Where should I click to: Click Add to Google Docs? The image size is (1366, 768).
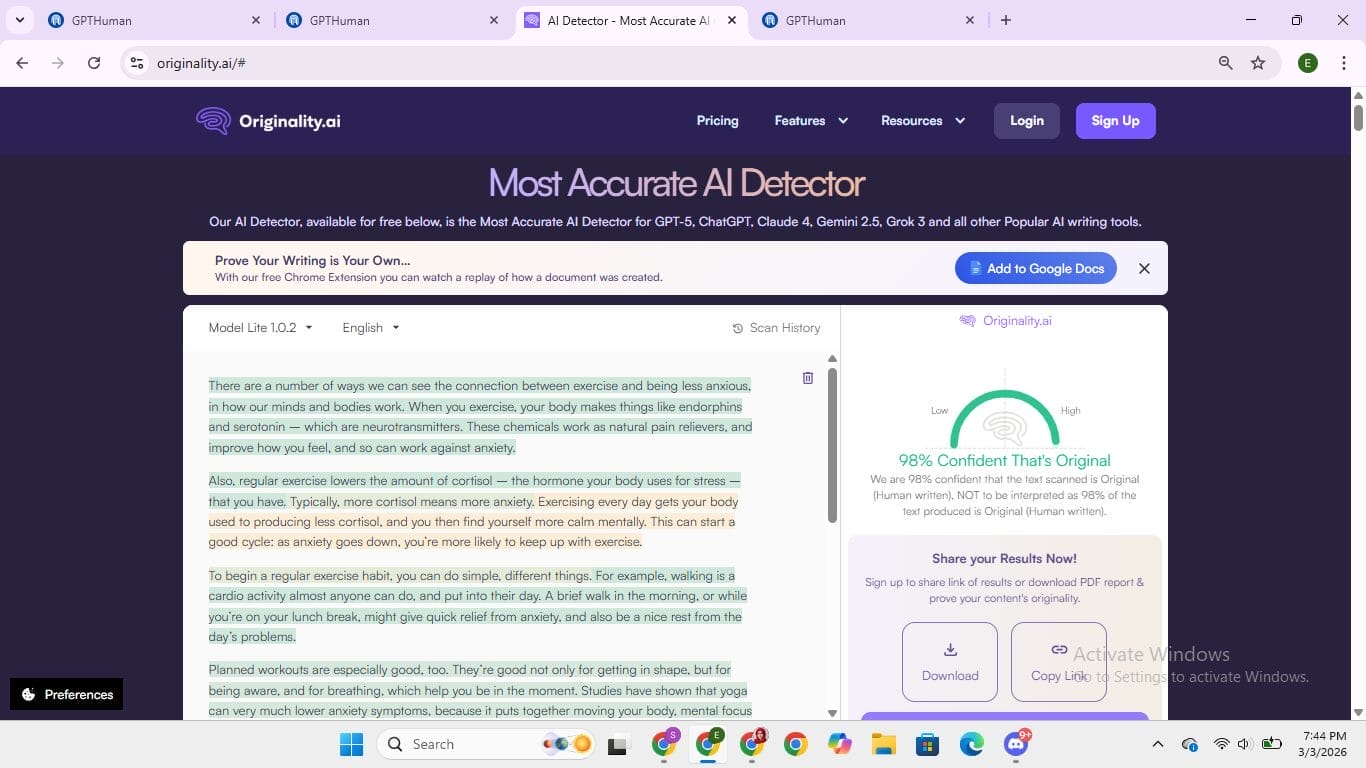tap(1035, 268)
